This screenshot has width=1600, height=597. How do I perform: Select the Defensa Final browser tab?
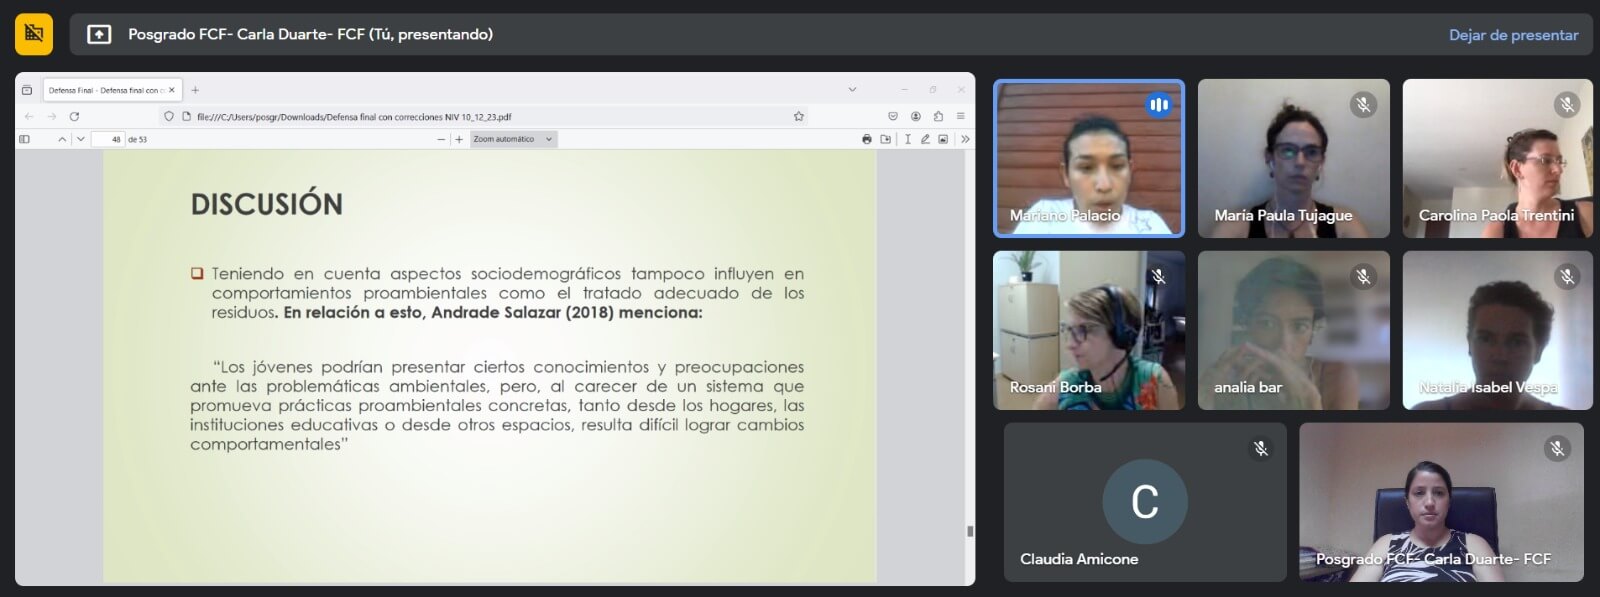coord(105,90)
